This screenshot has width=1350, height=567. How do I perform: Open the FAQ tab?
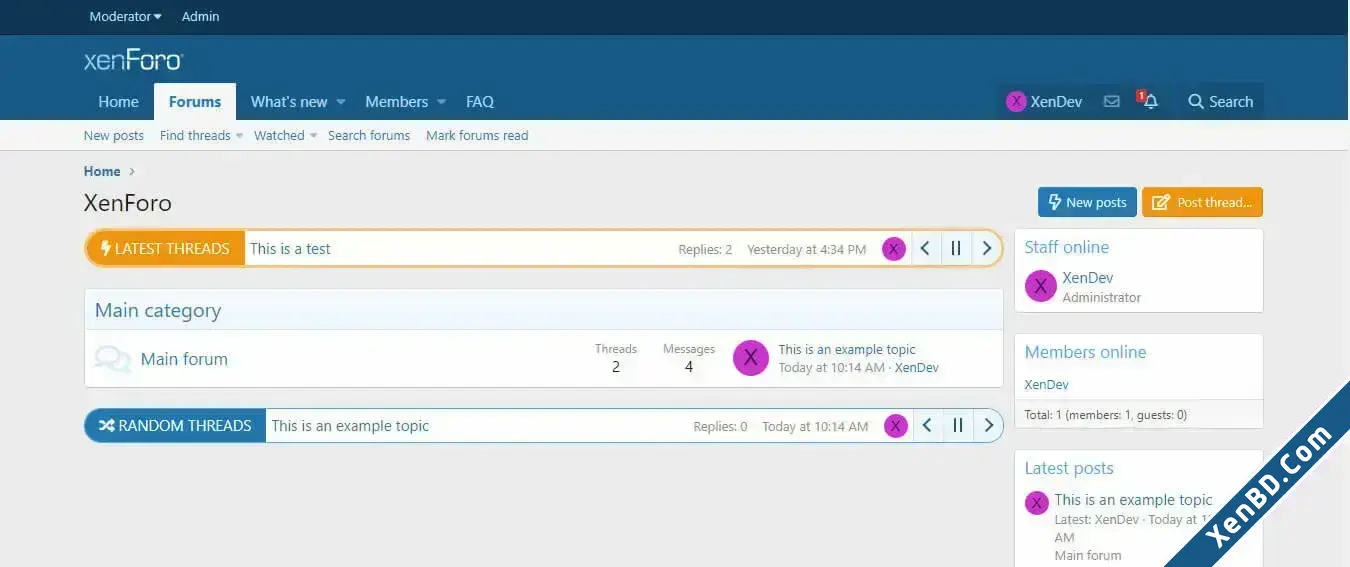pos(480,102)
